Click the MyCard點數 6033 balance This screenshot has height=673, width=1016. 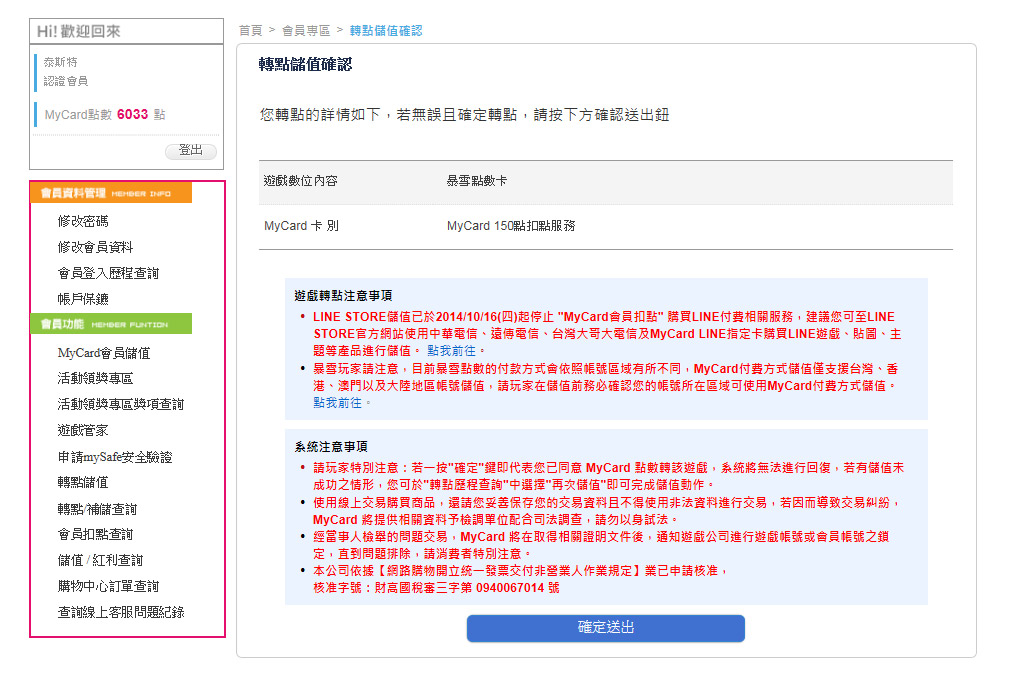tap(105, 115)
